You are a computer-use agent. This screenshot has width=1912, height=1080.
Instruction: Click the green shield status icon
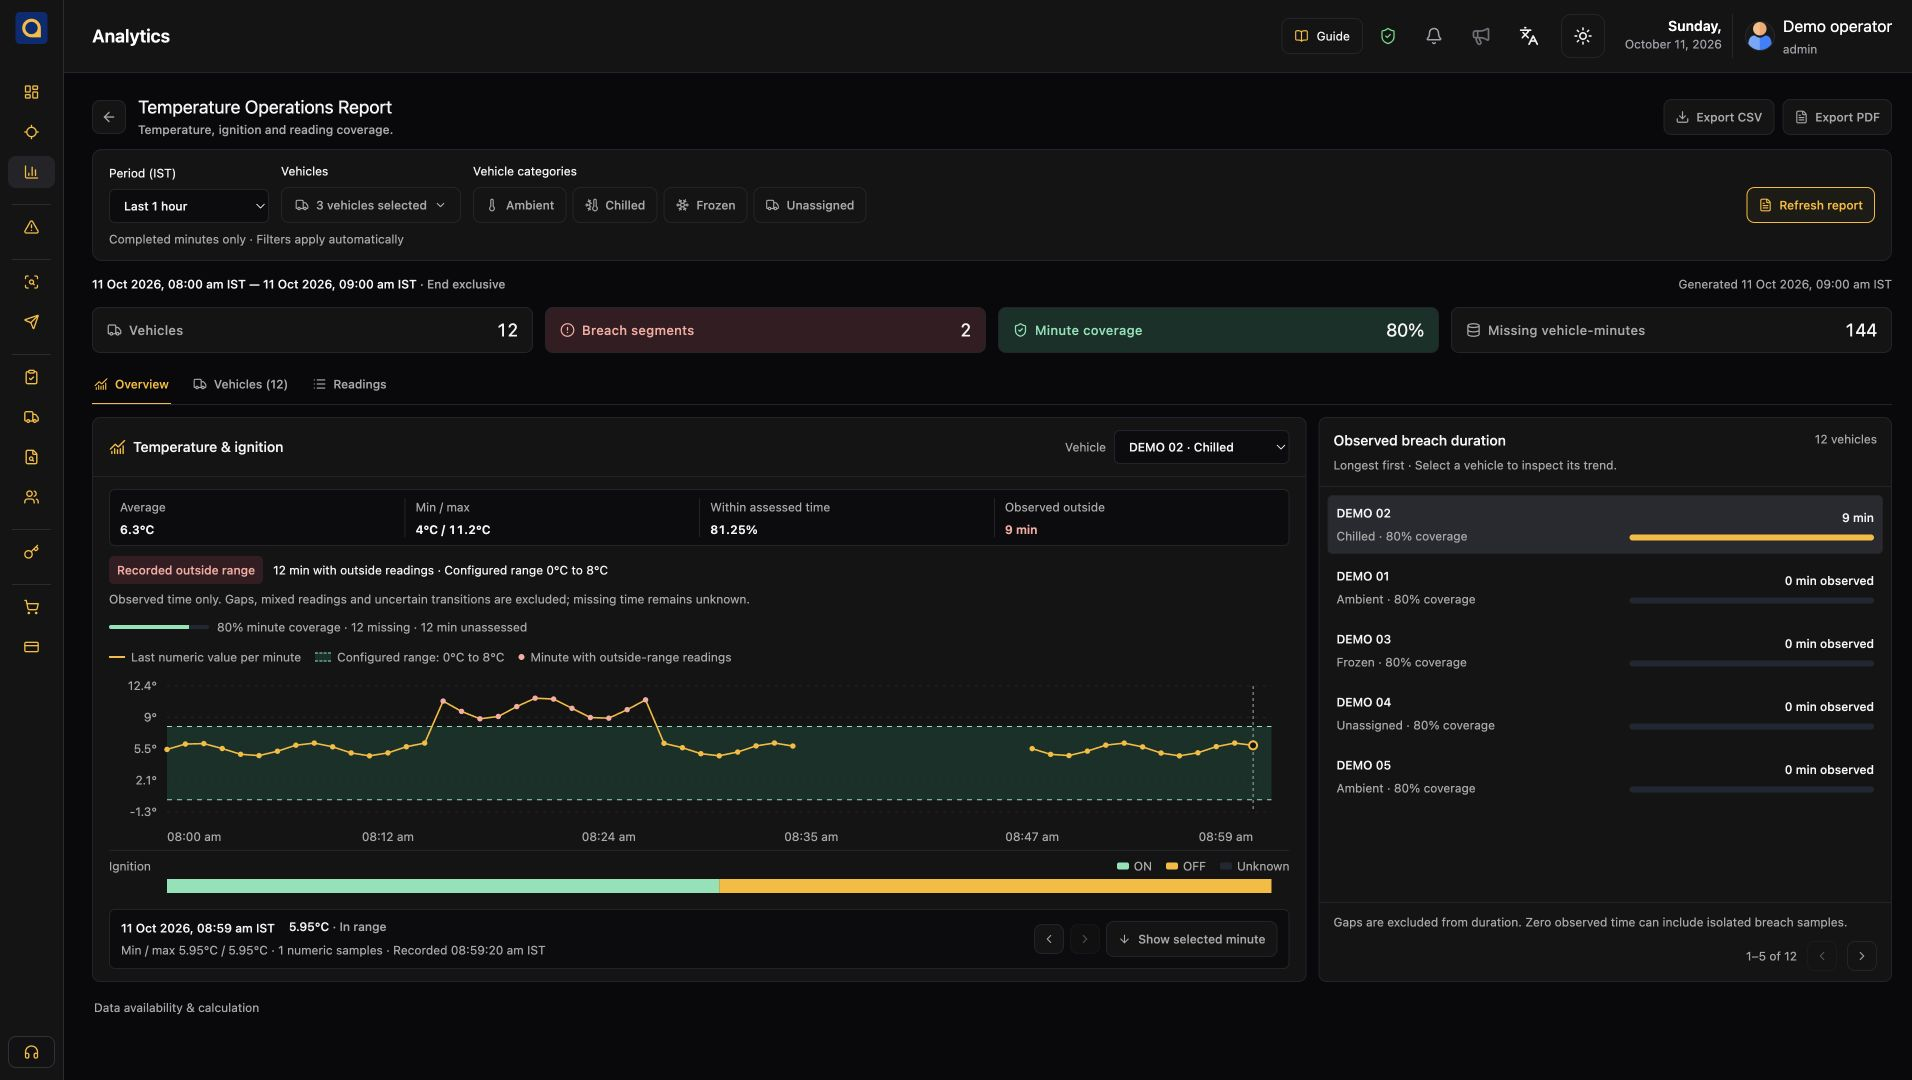pos(1387,36)
